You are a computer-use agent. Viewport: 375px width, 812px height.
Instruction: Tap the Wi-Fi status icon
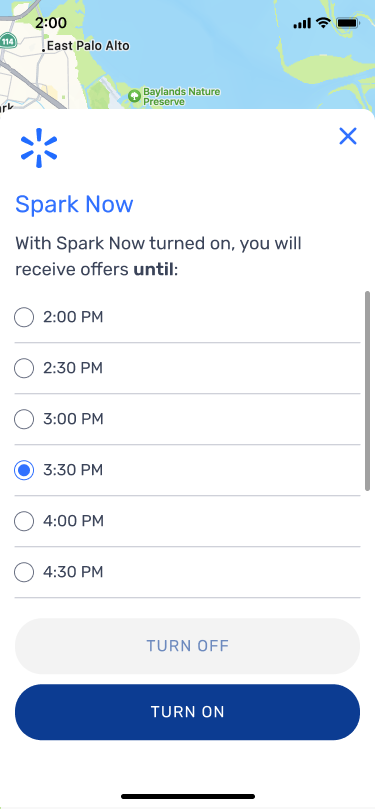[323, 23]
